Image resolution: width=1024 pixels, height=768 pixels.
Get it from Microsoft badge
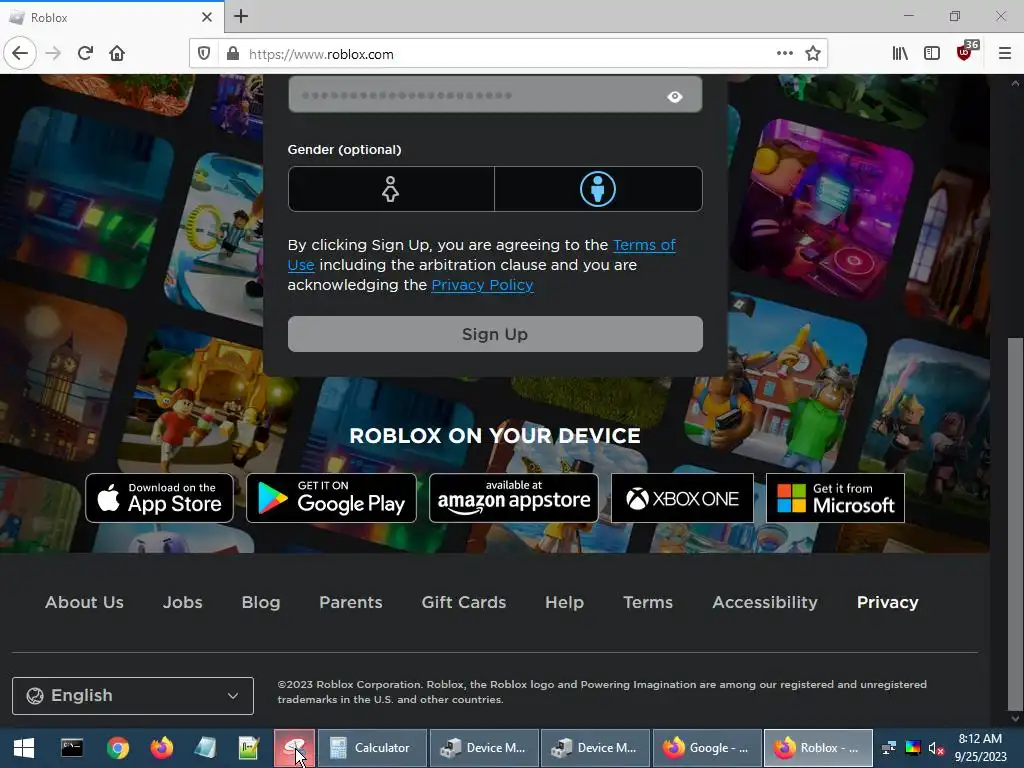pos(835,498)
